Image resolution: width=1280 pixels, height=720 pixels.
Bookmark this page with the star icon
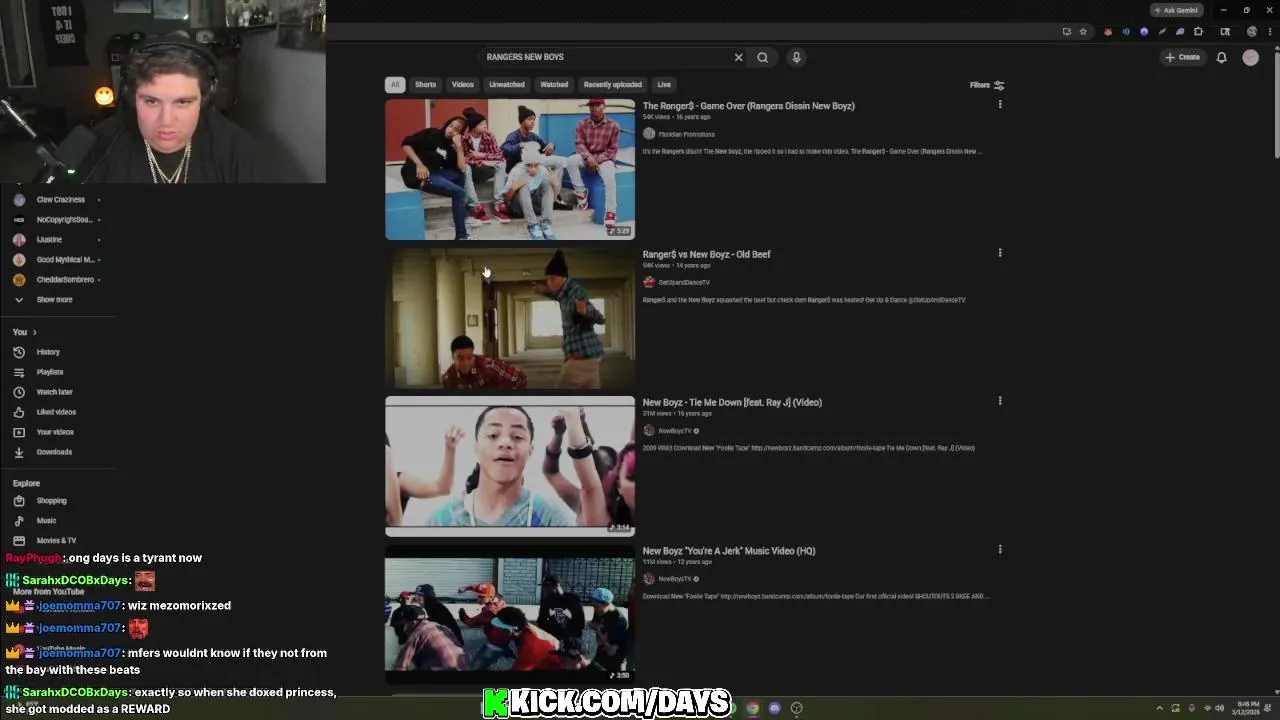pos(1083,31)
